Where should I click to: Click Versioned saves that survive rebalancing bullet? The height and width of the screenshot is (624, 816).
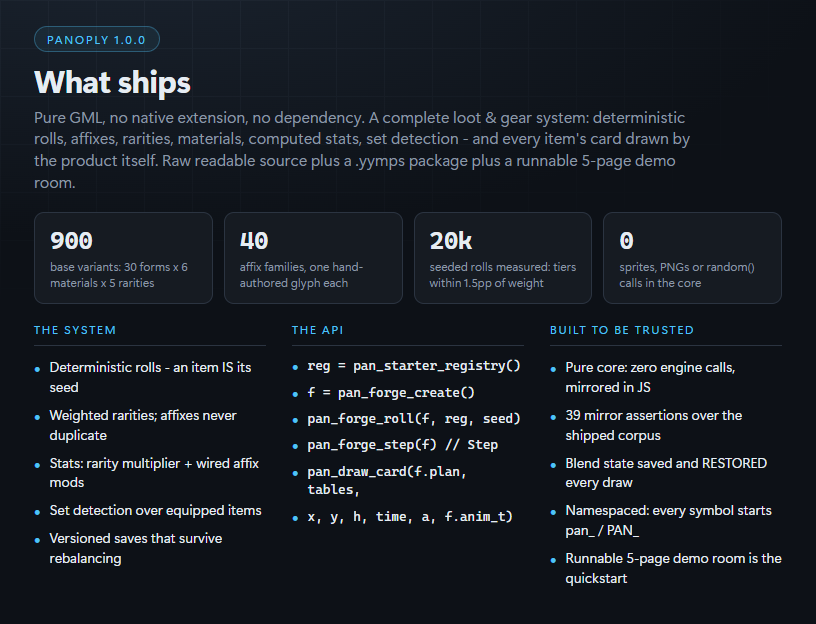coord(136,548)
